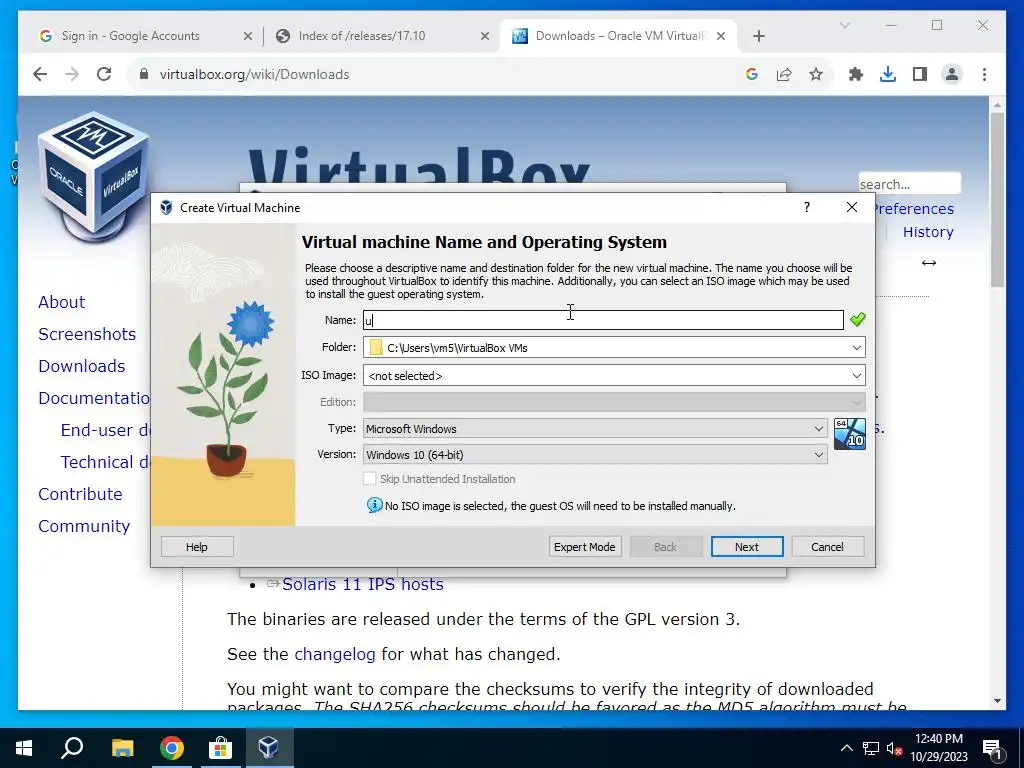Open a new Chrome tab with plus icon

tap(758, 36)
